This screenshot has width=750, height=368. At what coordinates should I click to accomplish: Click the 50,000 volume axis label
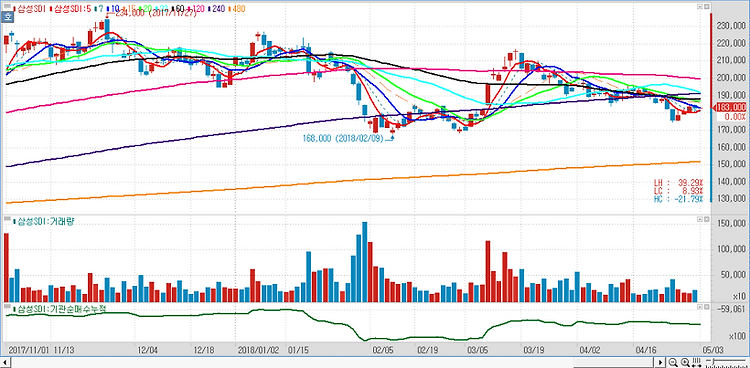[733, 275]
